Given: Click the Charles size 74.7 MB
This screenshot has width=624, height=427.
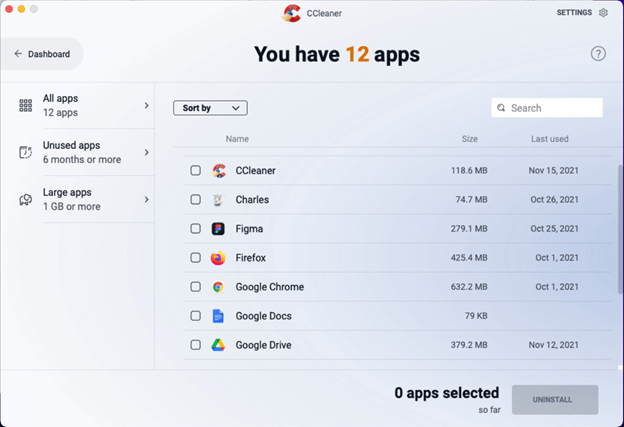Looking at the screenshot, I should click(x=471, y=199).
